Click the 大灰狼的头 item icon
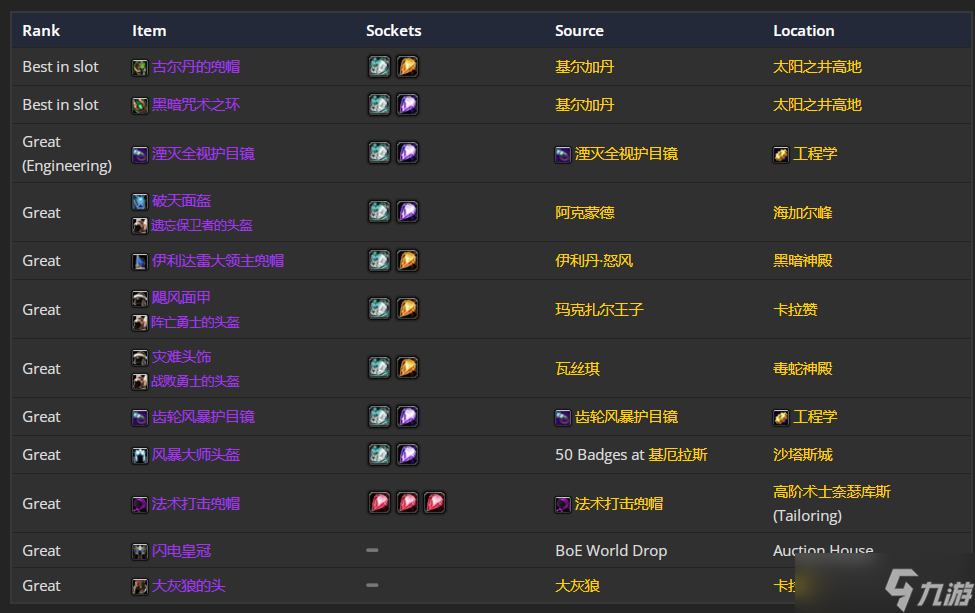This screenshot has width=975, height=613. point(140,586)
